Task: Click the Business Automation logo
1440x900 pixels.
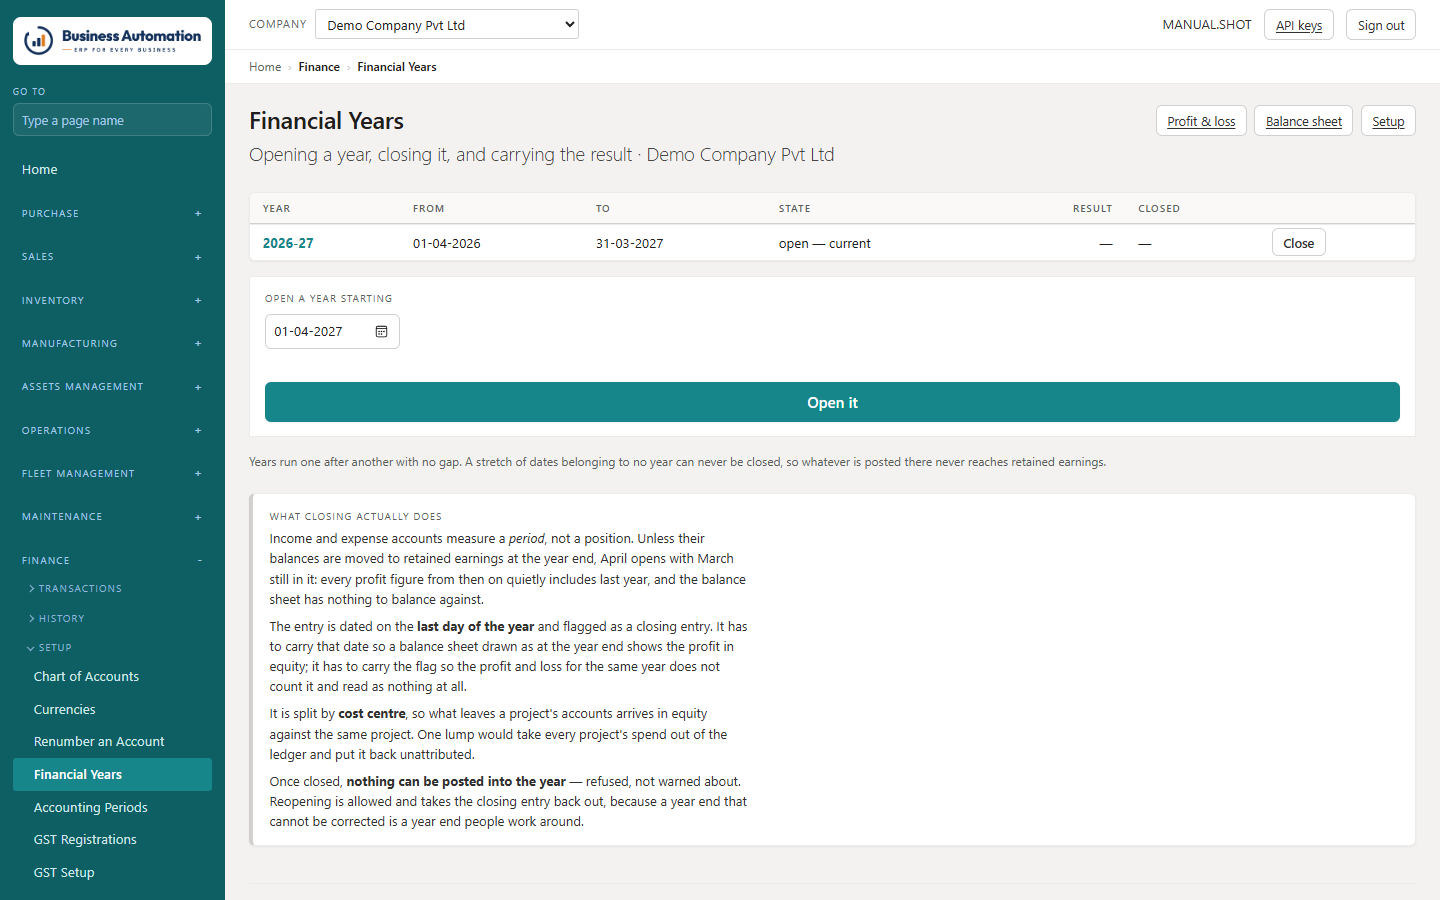Action: [x=112, y=41]
